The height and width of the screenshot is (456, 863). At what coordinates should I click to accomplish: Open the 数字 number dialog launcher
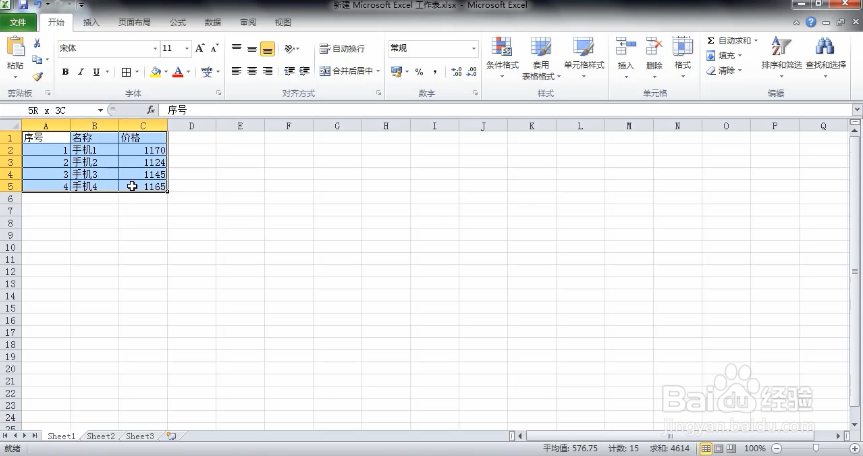[x=475, y=94]
